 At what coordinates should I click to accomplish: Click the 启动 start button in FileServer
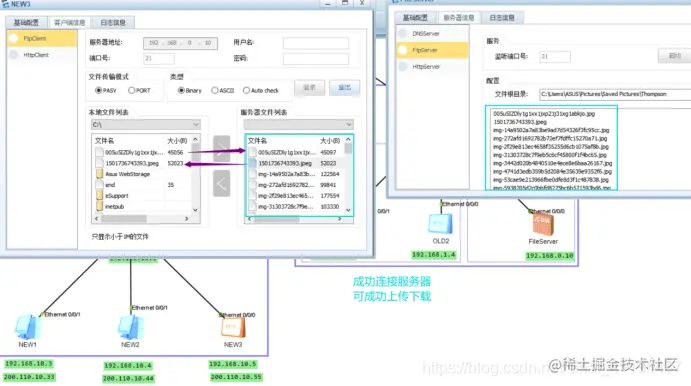point(675,56)
